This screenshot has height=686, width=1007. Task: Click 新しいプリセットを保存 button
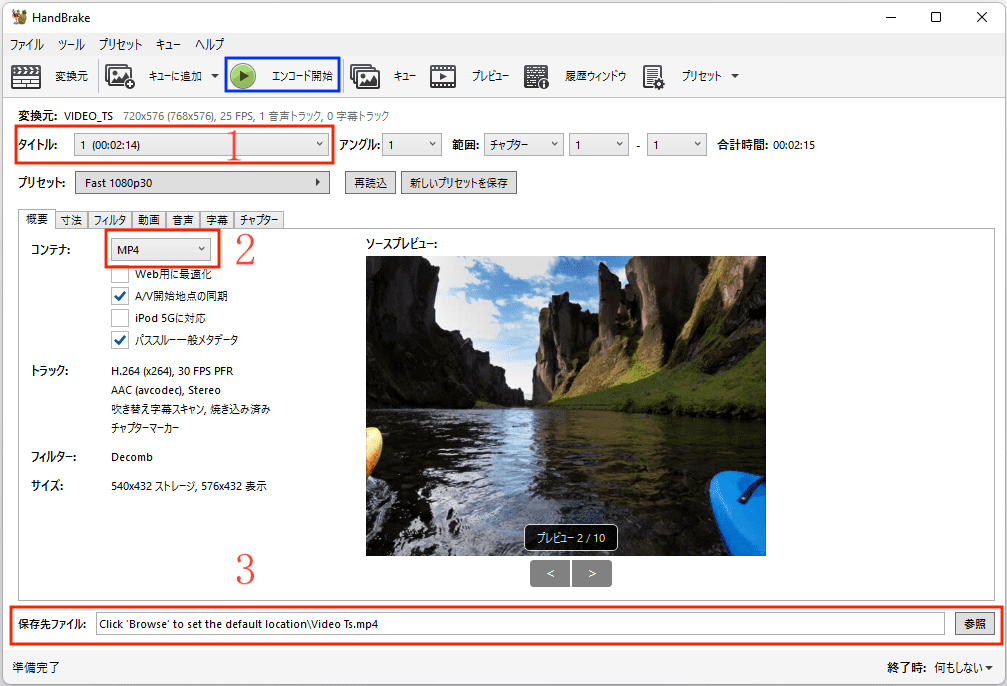pyautogui.click(x=459, y=182)
